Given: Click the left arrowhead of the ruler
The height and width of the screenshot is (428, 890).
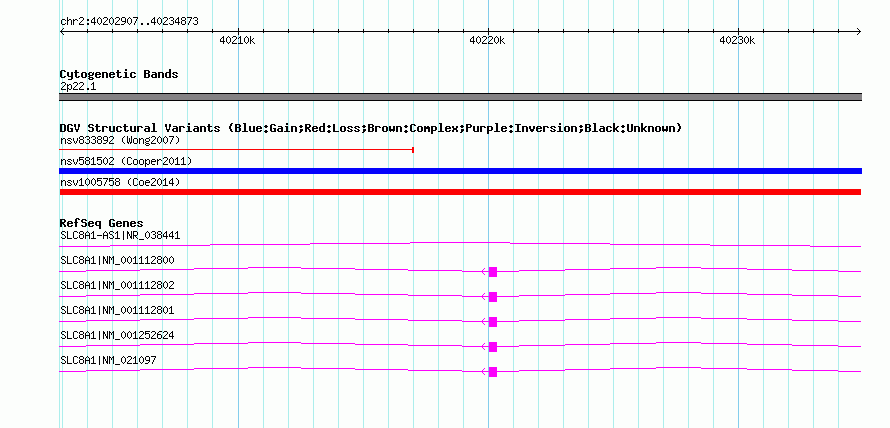Looking at the screenshot, I should (x=62, y=32).
